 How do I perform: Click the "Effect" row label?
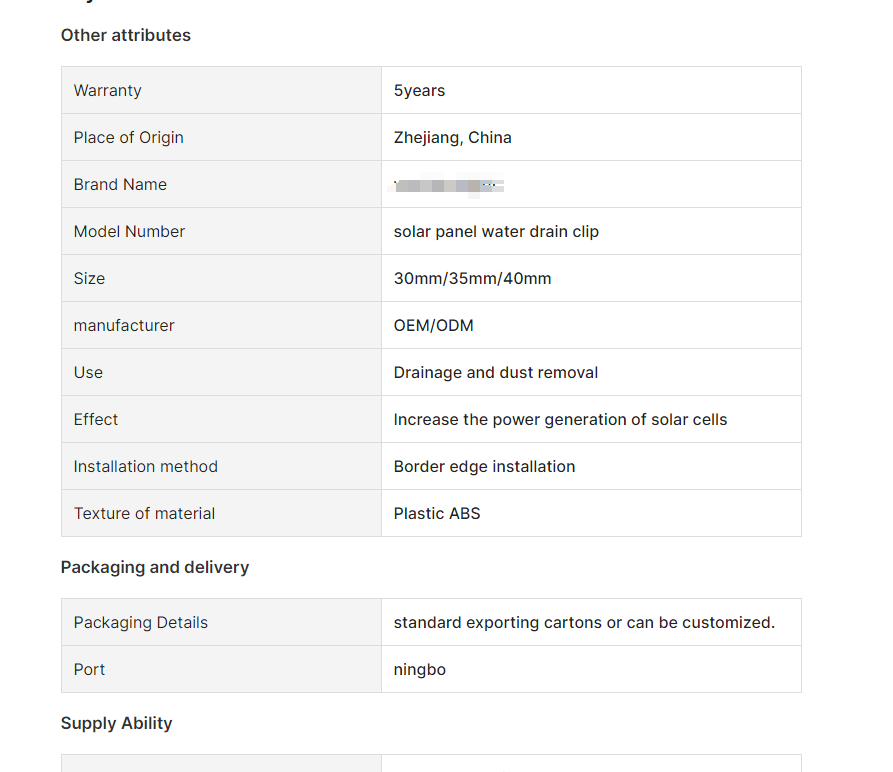[96, 419]
